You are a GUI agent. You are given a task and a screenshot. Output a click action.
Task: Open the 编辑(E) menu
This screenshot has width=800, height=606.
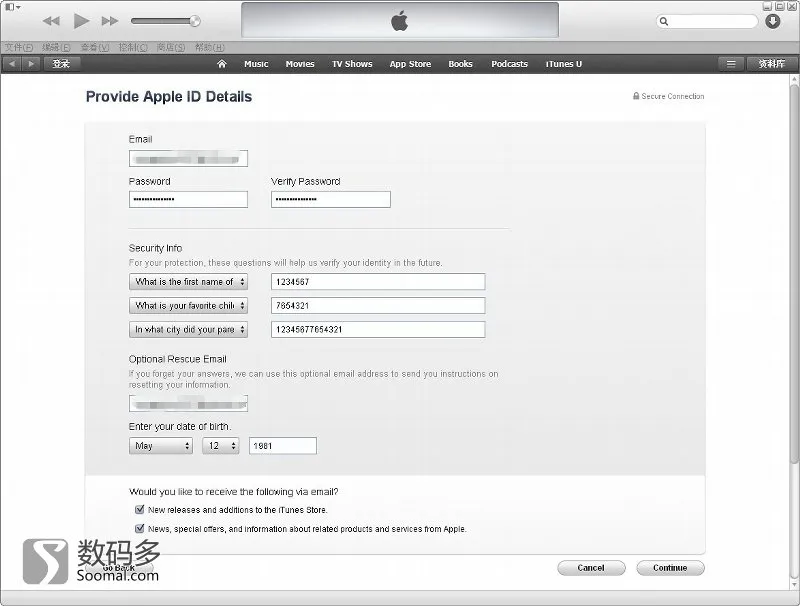pyautogui.click(x=56, y=47)
